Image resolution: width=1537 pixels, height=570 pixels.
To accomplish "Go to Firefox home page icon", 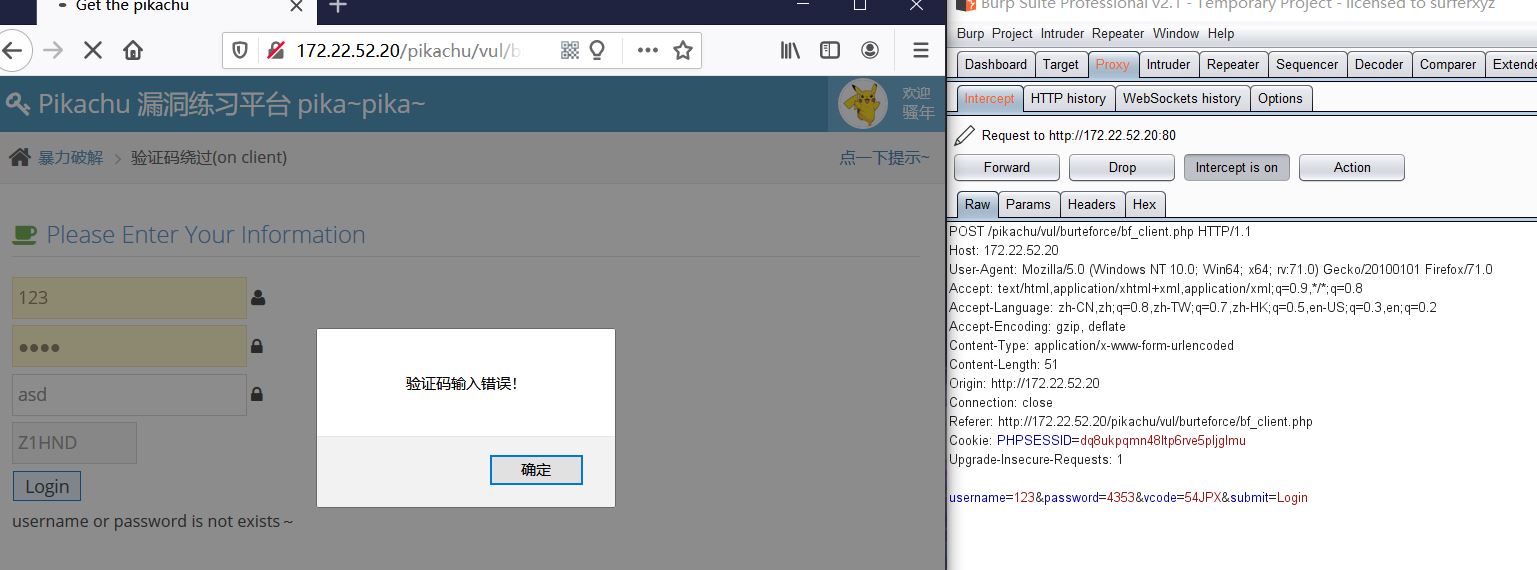I will coord(133,50).
